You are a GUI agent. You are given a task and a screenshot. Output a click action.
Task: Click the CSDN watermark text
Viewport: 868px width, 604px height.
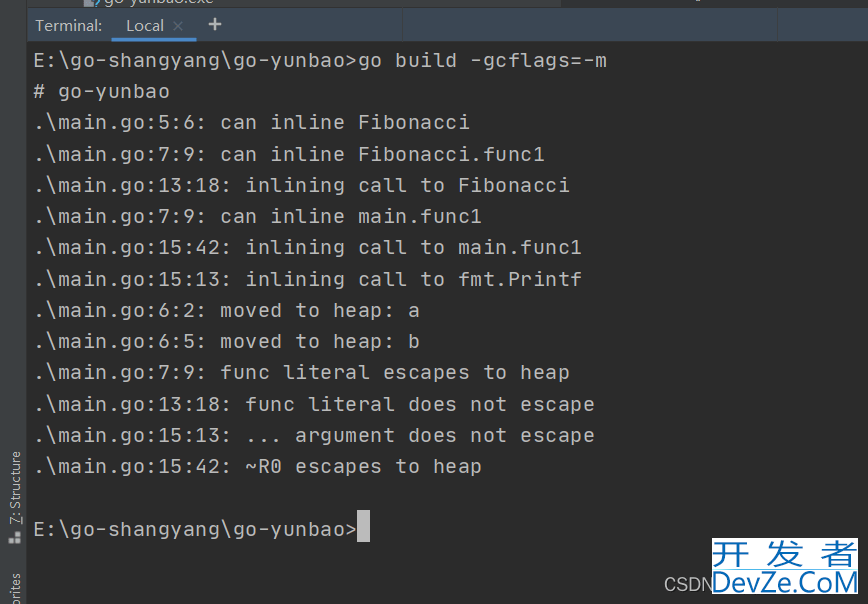click(688, 585)
